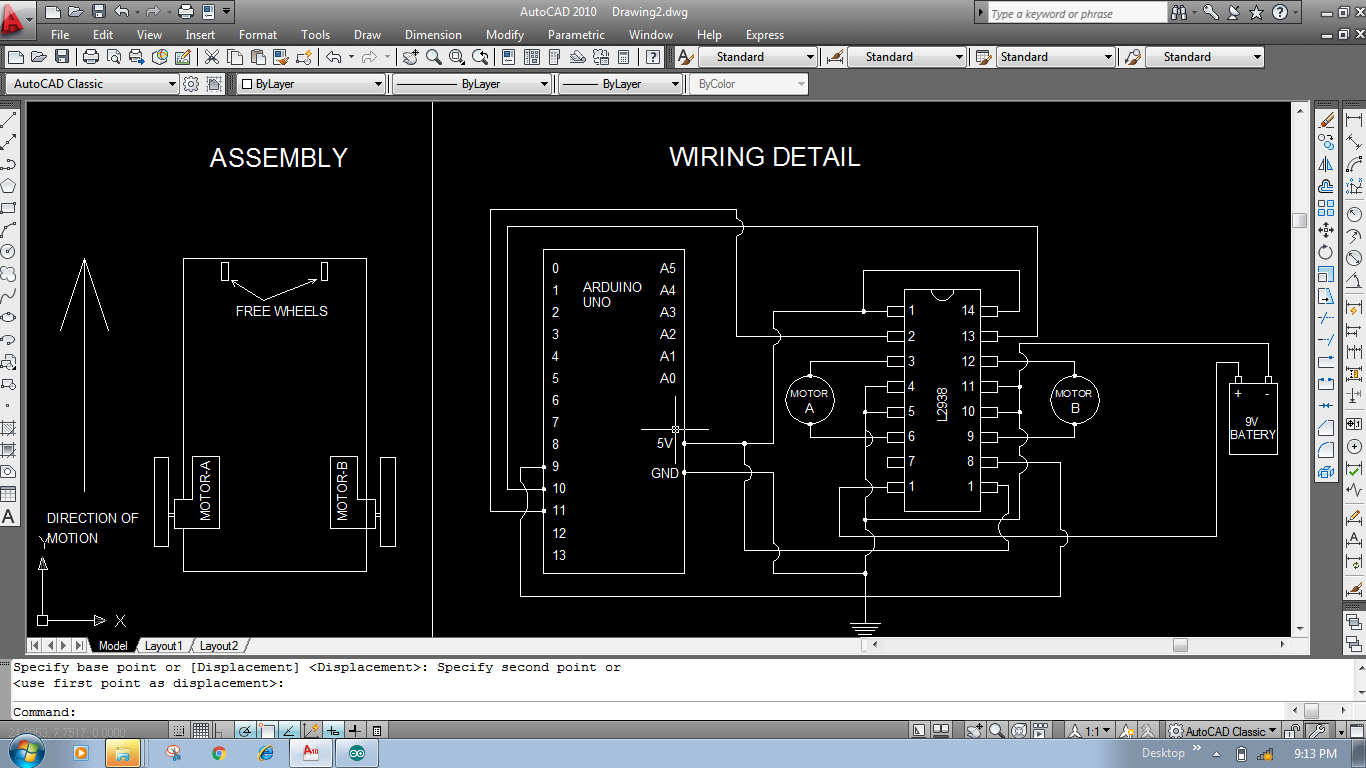
Task: Click the Undo arrow icon
Action: point(333,57)
